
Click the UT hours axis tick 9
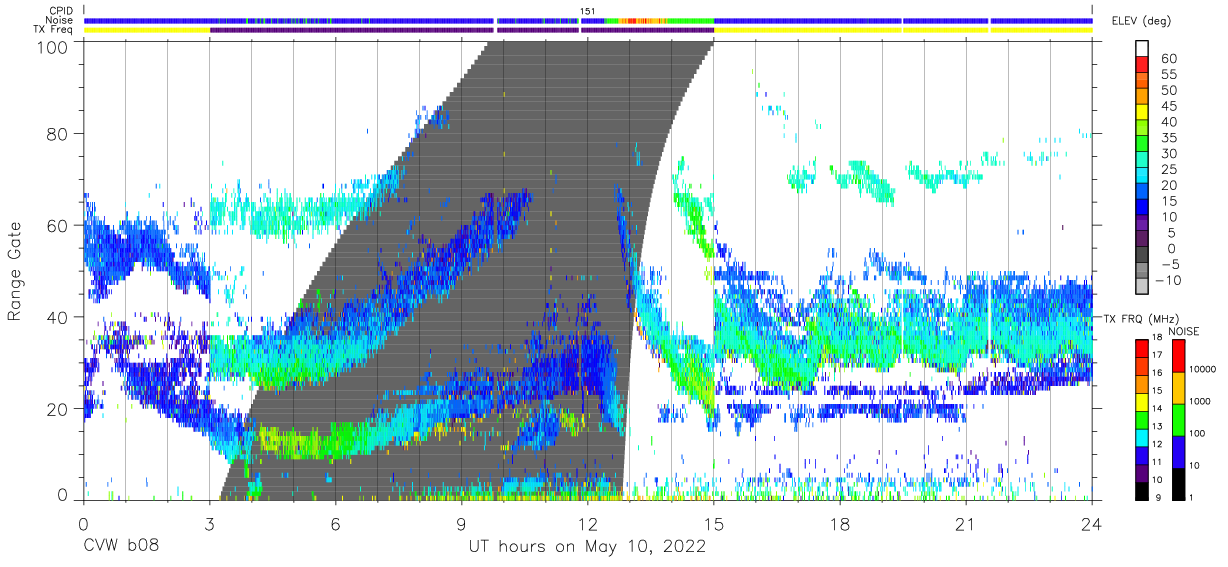(x=461, y=523)
